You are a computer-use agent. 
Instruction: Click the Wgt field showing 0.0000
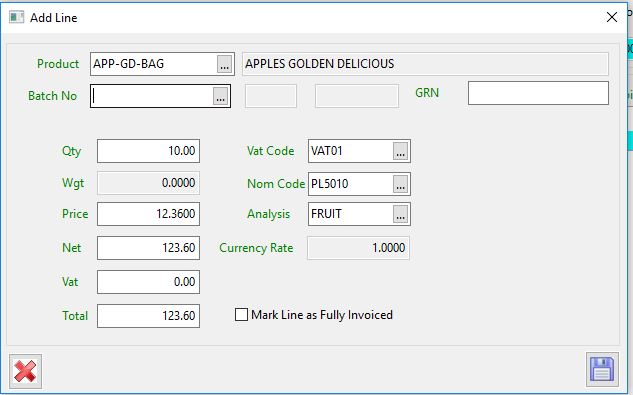(x=148, y=183)
